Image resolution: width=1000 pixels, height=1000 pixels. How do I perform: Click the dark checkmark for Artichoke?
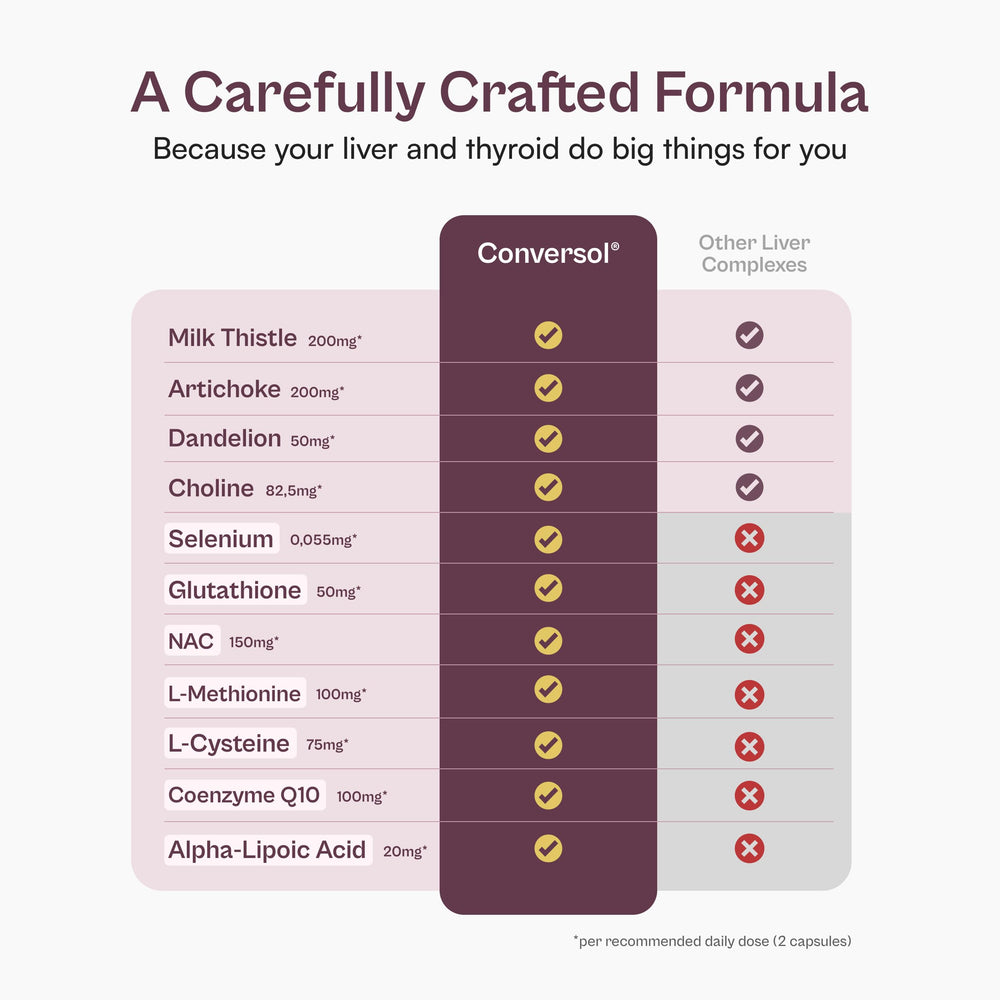click(749, 388)
